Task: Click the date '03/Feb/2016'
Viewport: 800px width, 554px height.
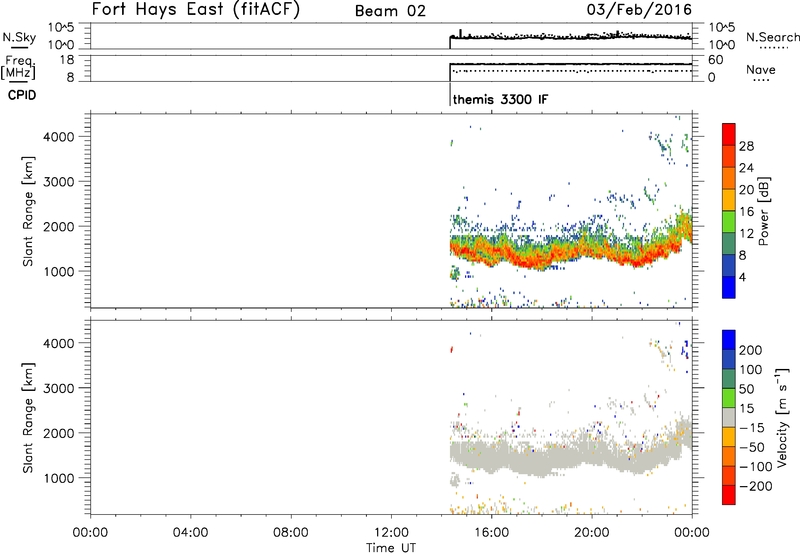Action: click(x=639, y=9)
